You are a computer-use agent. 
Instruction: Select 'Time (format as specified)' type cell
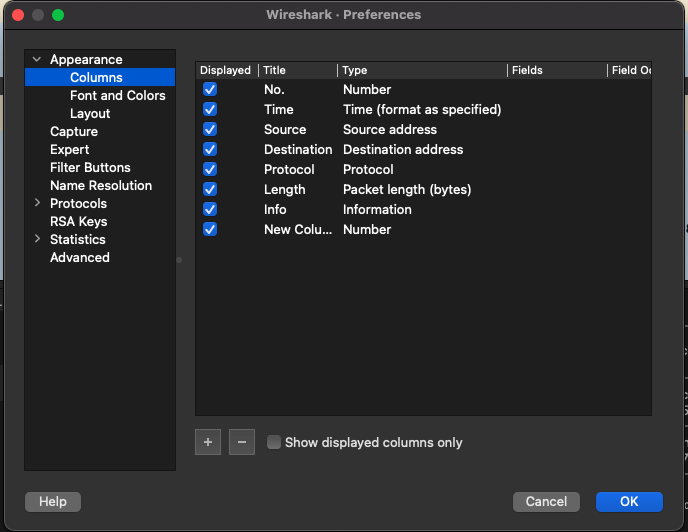pos(422,109)
